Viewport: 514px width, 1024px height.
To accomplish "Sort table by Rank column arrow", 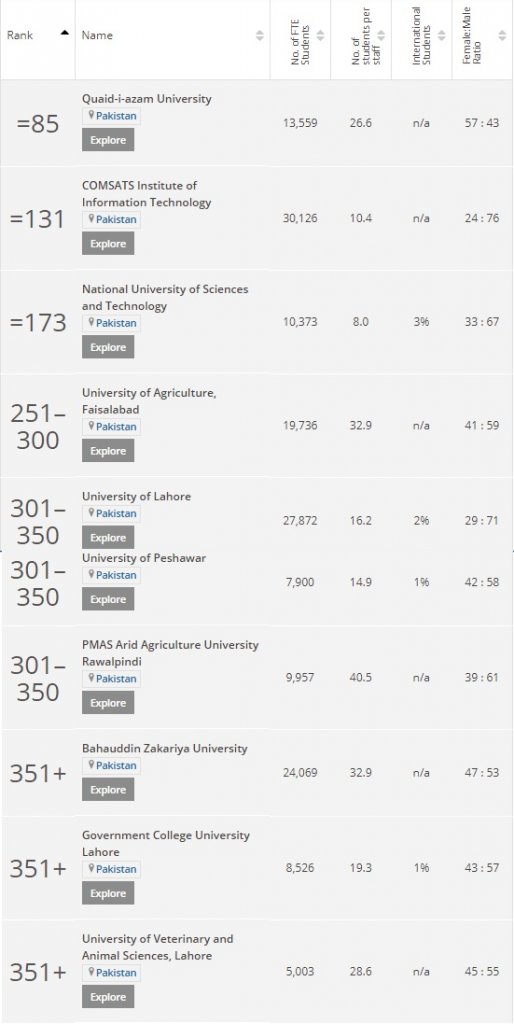I will [x=65, y=33].
